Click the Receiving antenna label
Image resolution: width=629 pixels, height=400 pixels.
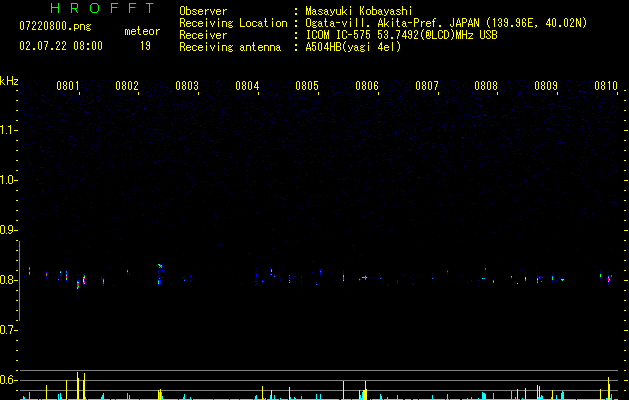tap(230, 47)
